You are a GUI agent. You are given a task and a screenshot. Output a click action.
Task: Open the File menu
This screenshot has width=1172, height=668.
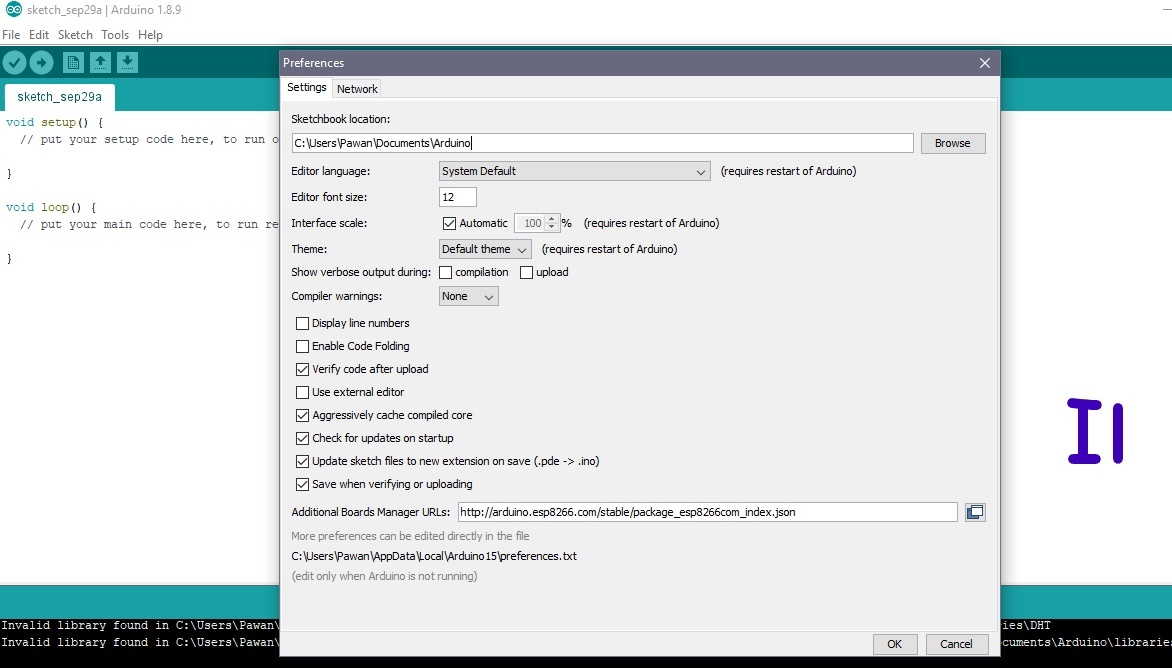(x=11, y=35)
